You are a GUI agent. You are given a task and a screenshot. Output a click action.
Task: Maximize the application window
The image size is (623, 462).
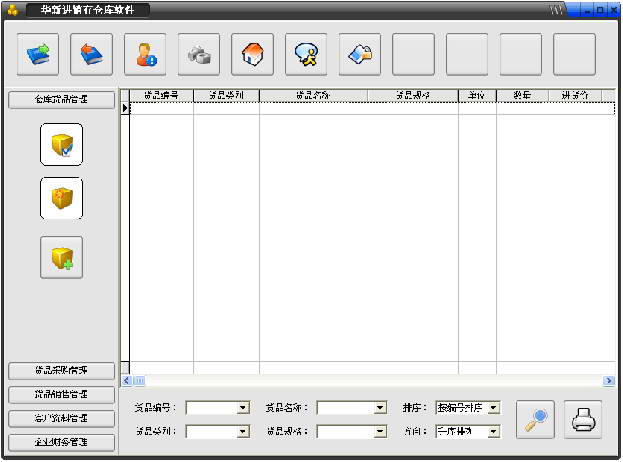pos(600,11)
